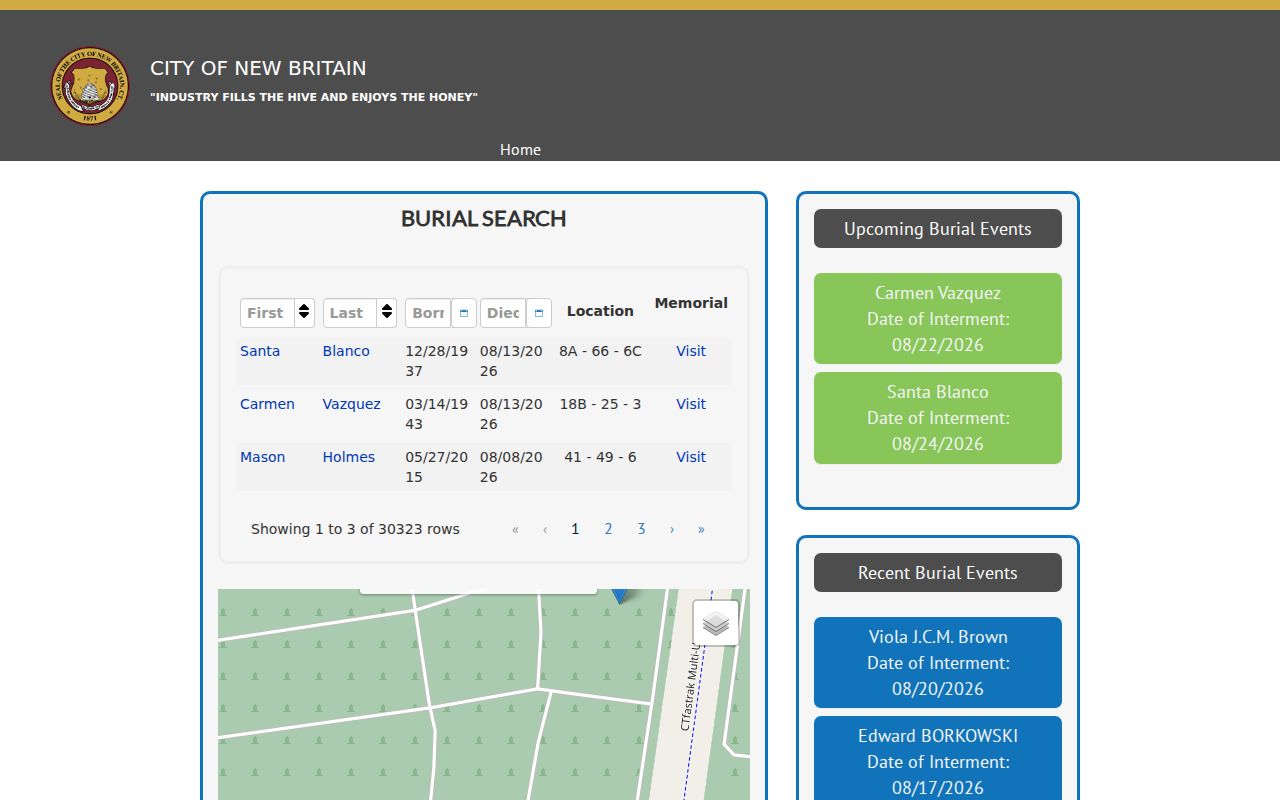This screenshot has height=800, width=1280.
Task: Click the City of New Britain title
Action: (258, 68)
